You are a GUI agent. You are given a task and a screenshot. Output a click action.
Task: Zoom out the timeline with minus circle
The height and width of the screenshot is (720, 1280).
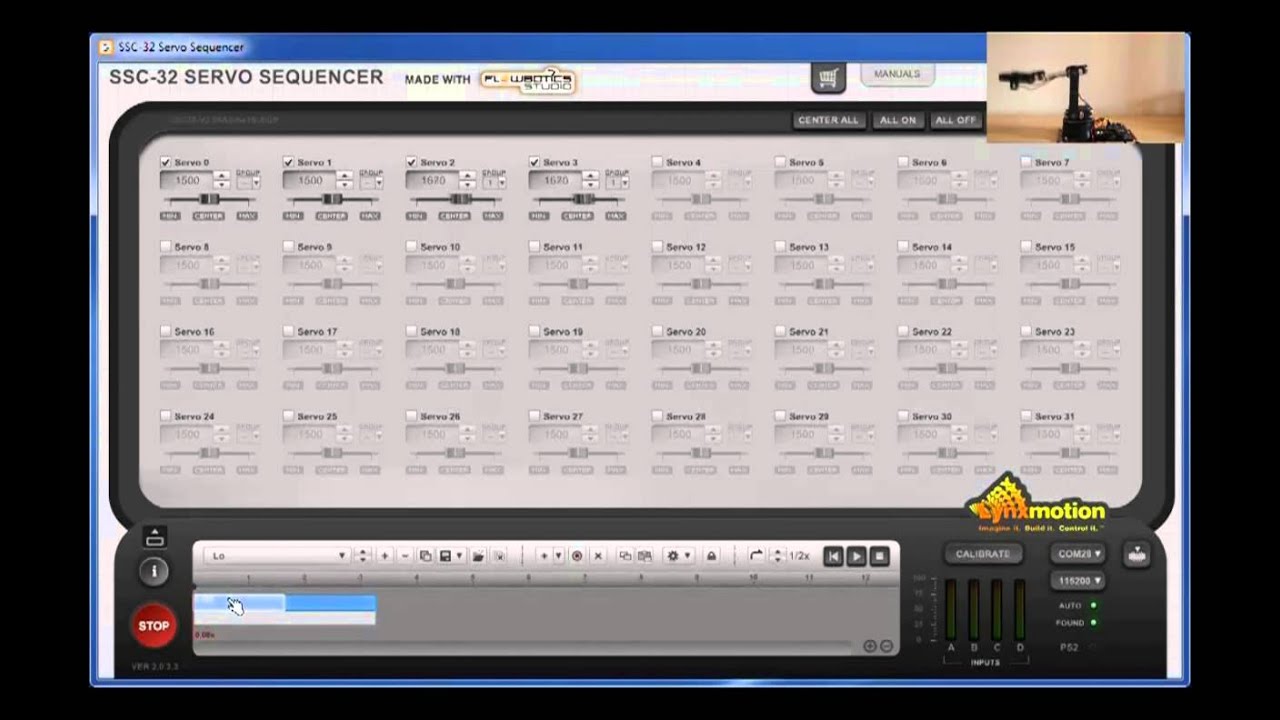click(886, 646)
